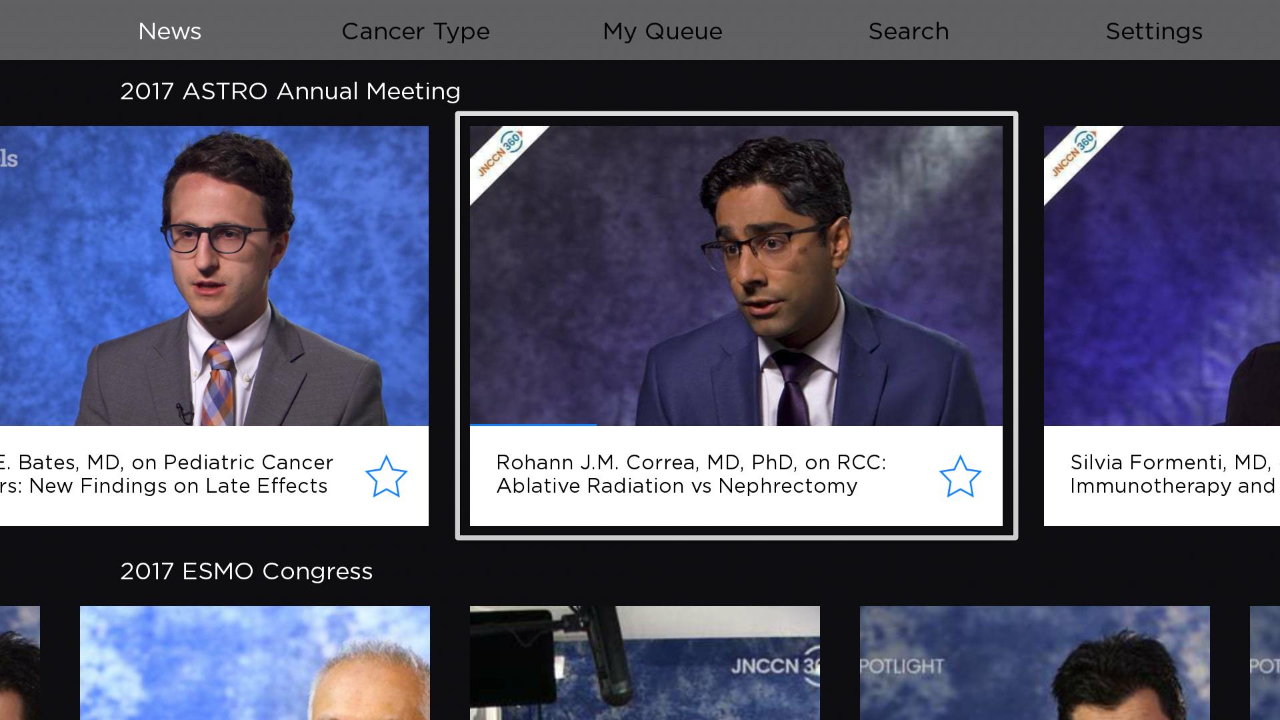Play the Rohann J.M. Correa video thumbnail
Image resolution: width=1280 pixels, height=720 pixels.
point(736,275)
